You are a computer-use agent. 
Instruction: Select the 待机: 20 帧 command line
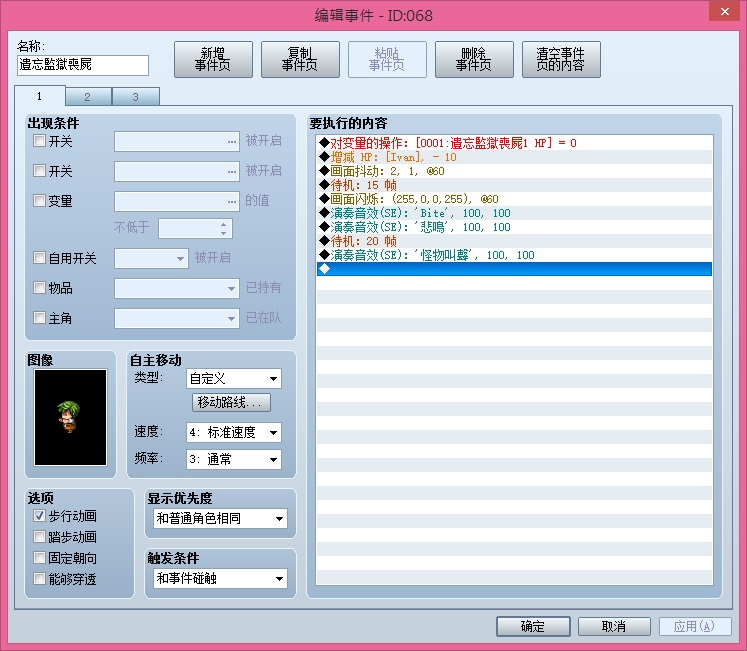click(x=515, y=241)
